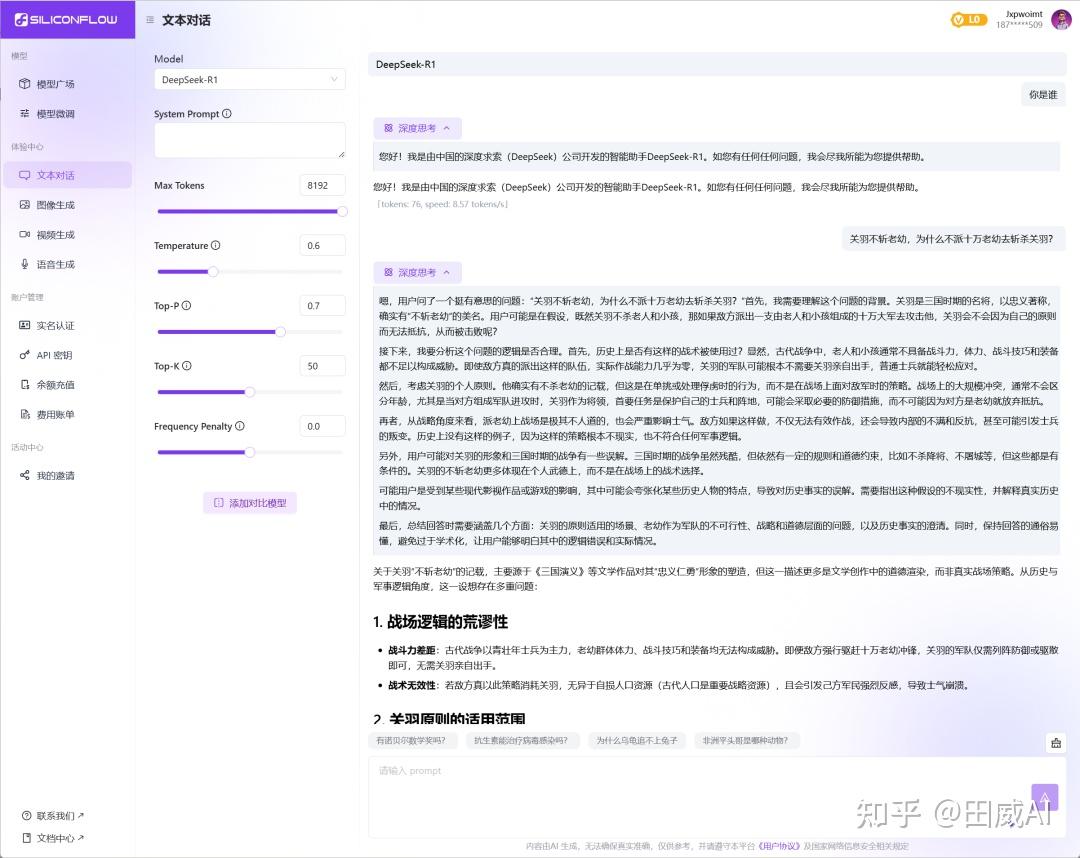Open the 语音生成 (voice generation) page

[57, 263]
